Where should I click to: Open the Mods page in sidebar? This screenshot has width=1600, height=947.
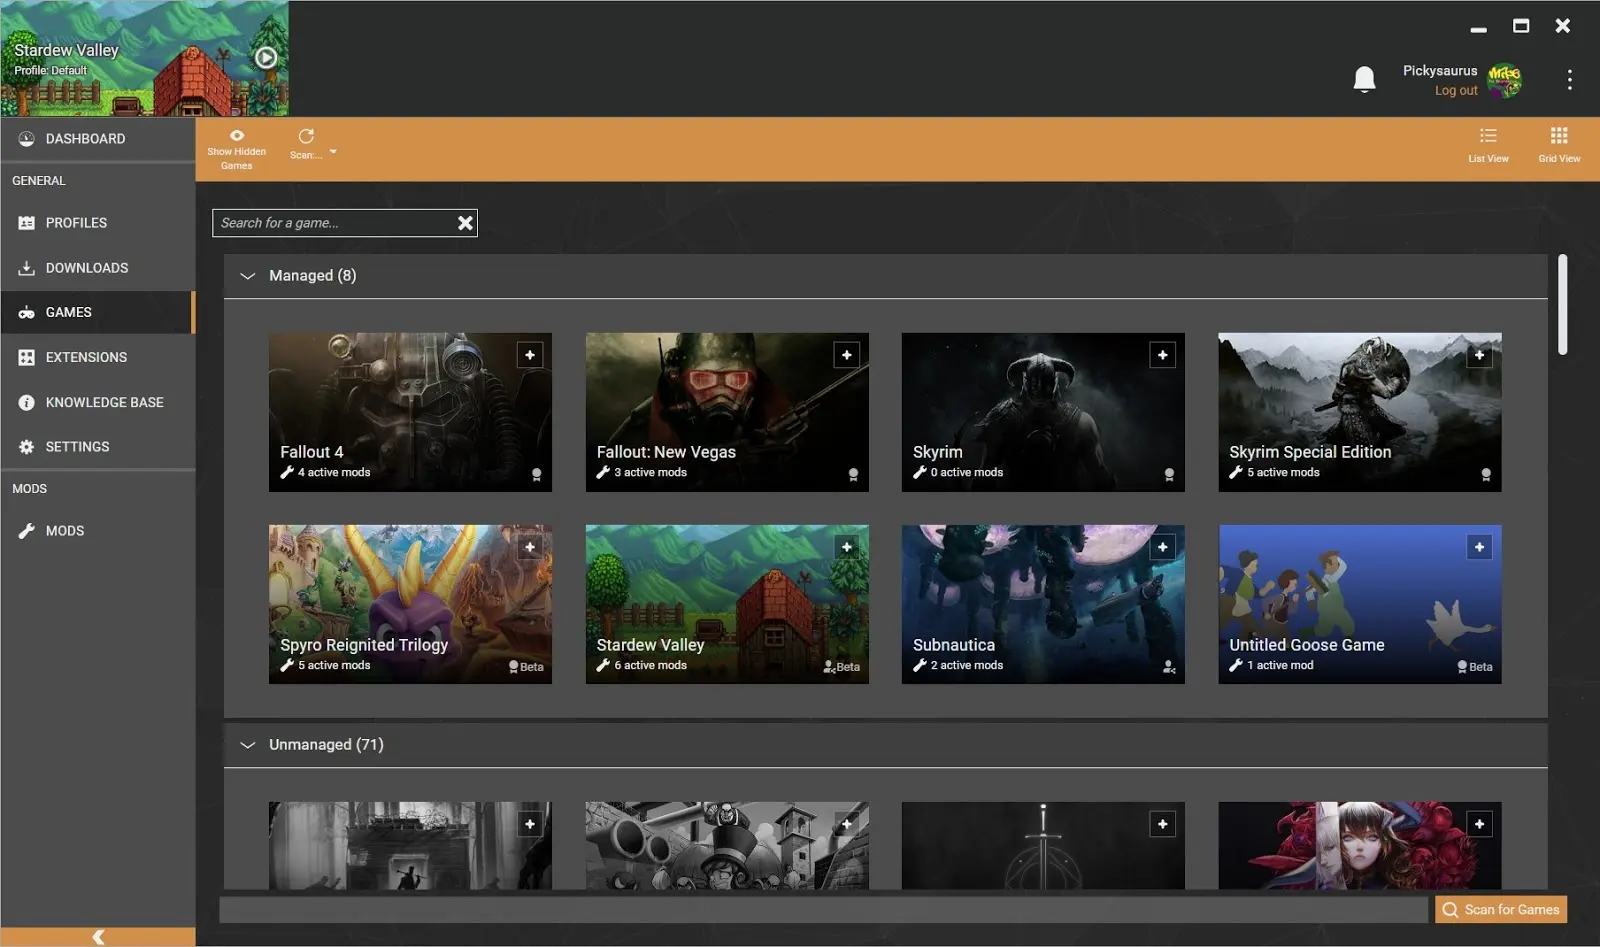97,531
